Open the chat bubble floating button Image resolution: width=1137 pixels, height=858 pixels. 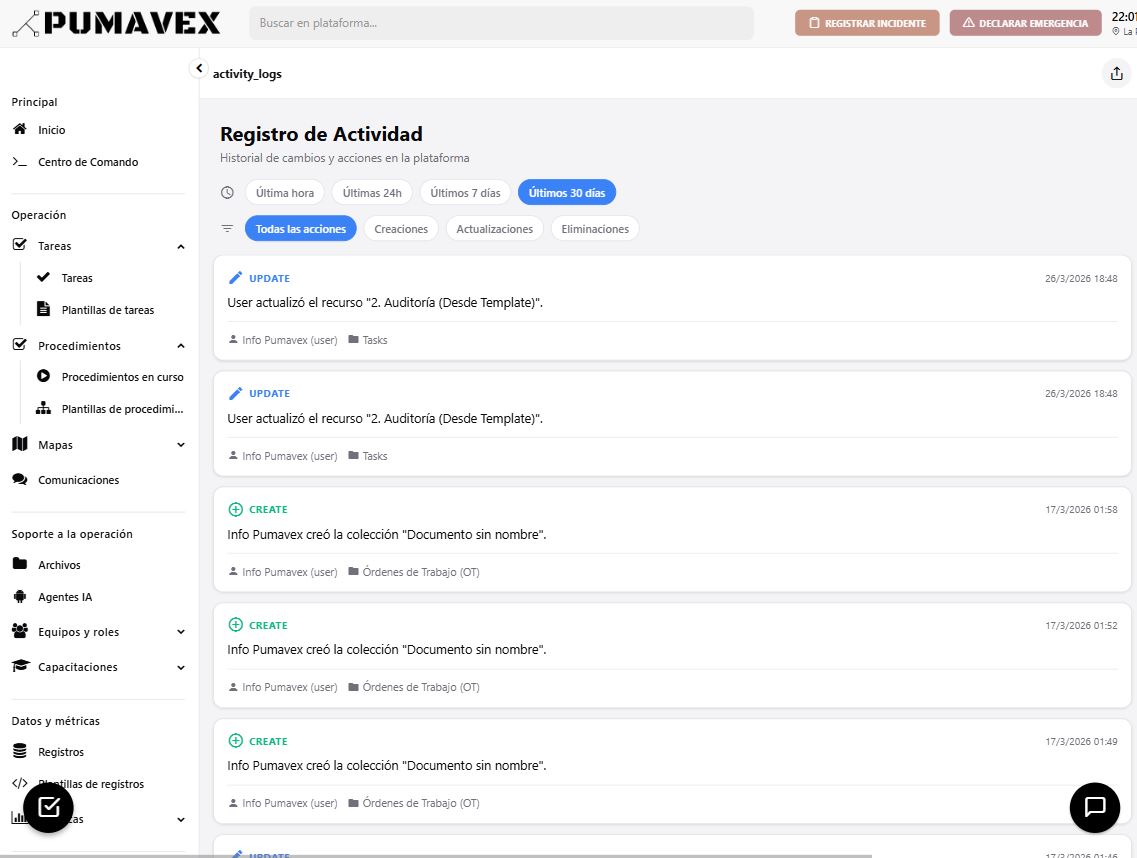click(1094, 807)
